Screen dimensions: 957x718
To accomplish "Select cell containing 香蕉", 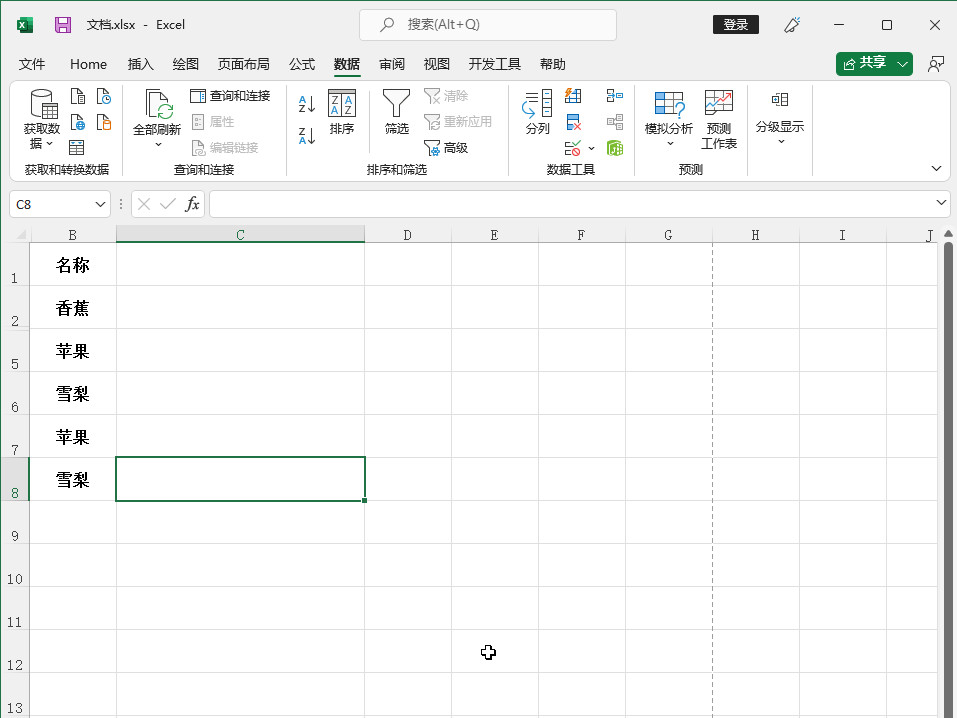I will 73,307.
